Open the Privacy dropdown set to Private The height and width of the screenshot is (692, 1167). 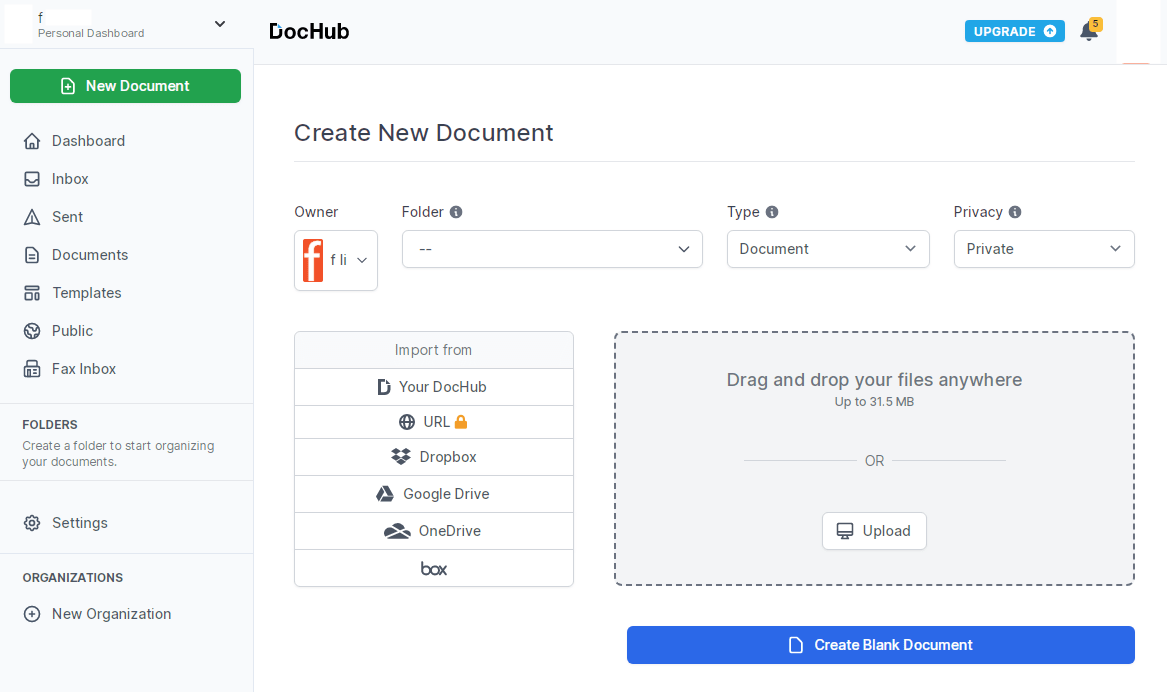click(1044, 249)
